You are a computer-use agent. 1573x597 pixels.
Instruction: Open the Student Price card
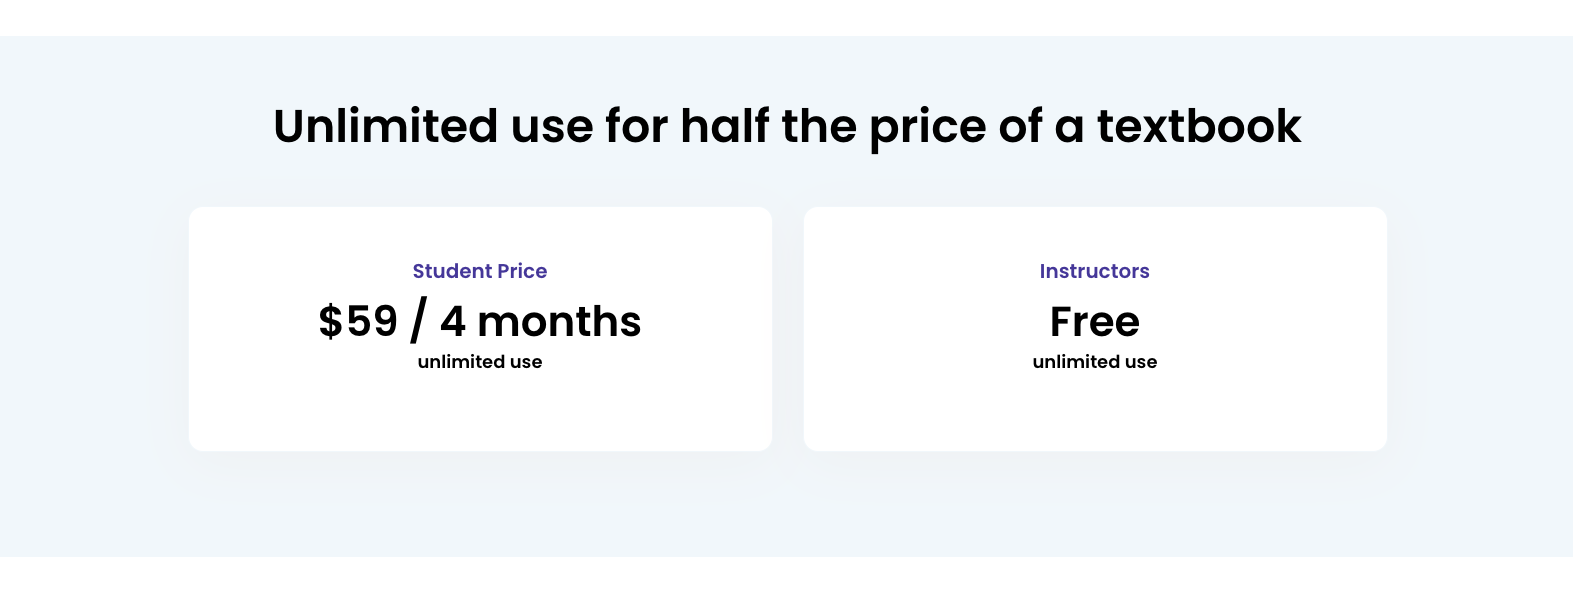pos(480,329)
